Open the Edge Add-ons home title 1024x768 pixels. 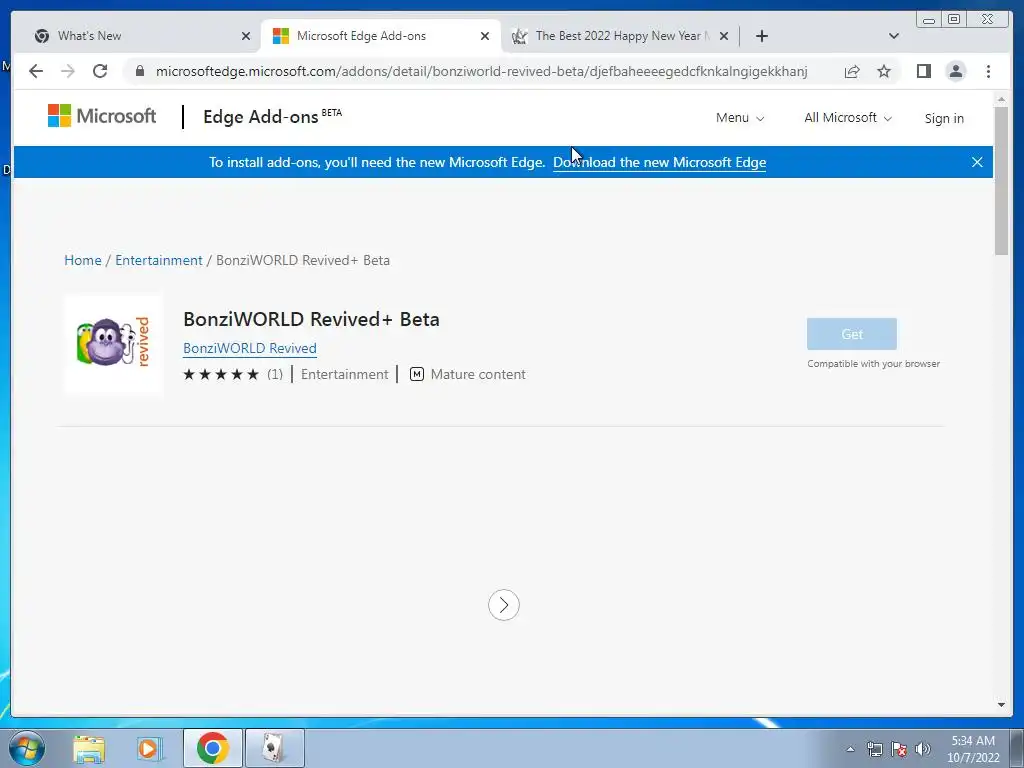coord(272,117)
